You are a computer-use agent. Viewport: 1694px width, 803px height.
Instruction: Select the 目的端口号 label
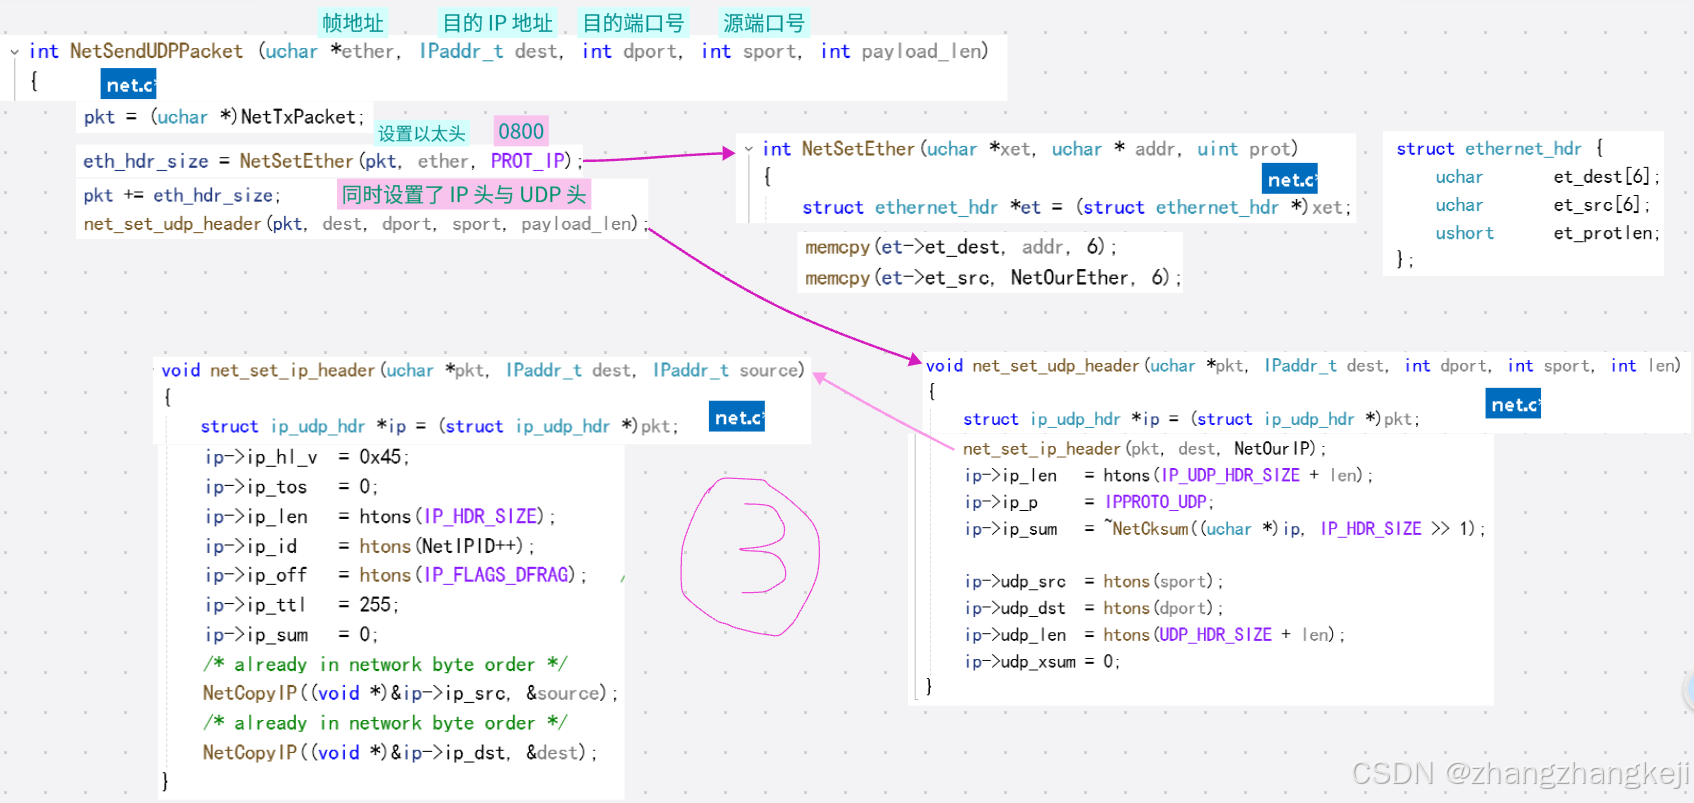[x=633, y=23]
